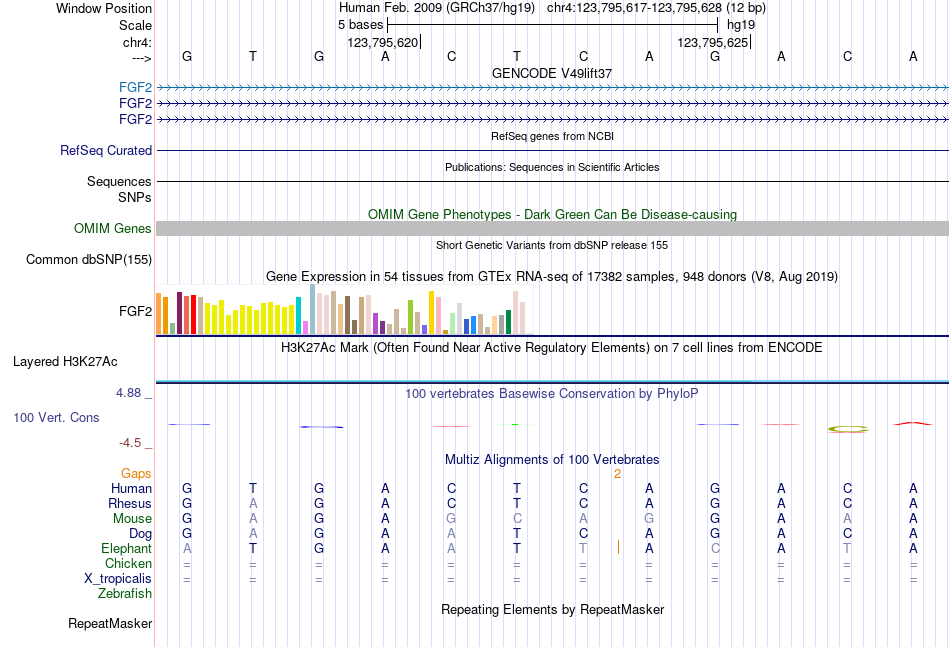Viewport: 950px width, 647px height.
Task: Click the Layered H3K27Ac track label
Action: [65, 362]
